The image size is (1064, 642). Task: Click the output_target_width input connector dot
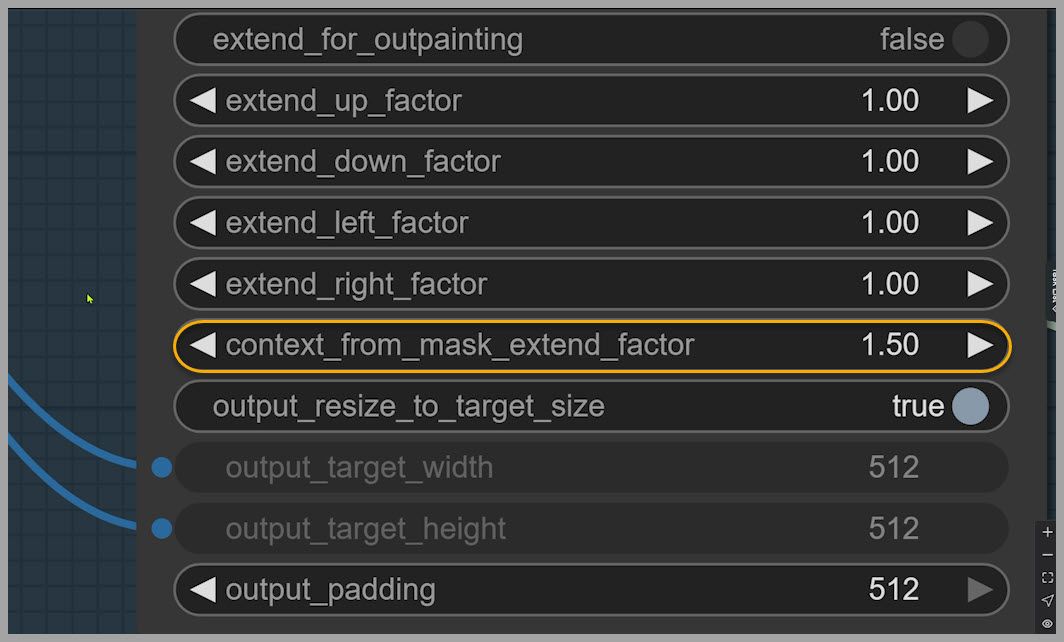click(x=161, y=467)
